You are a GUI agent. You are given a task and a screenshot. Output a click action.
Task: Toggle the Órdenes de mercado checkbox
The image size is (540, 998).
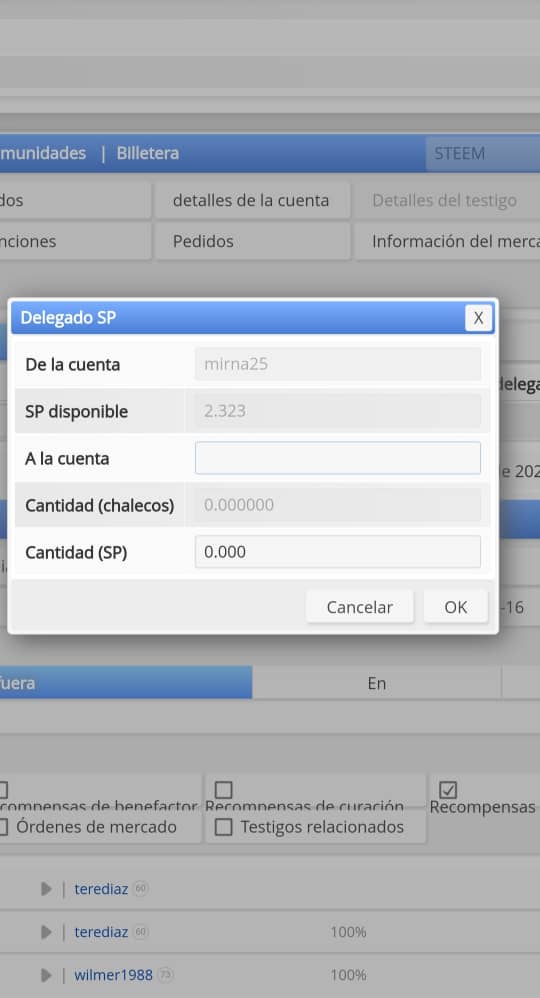pyautogui.click(x=2, y=827)
